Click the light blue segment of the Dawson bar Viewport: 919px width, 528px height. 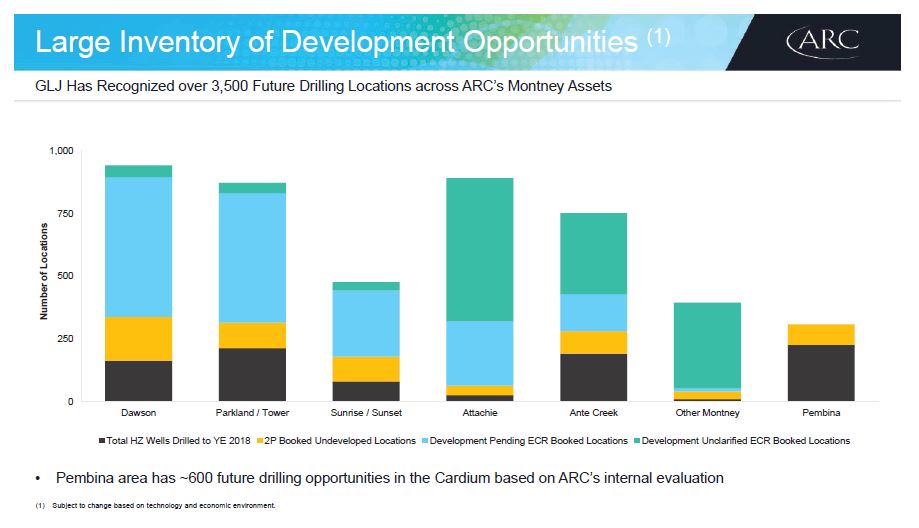click(x=138, y=247)
